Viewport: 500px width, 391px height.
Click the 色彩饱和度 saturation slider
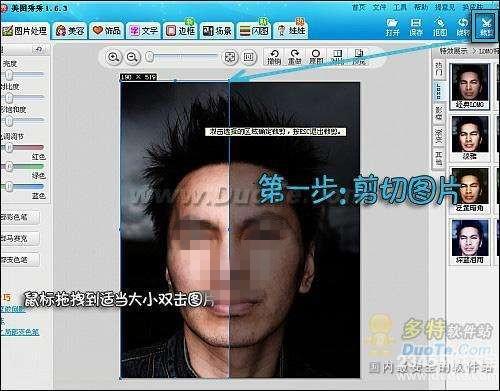(22, 120)
